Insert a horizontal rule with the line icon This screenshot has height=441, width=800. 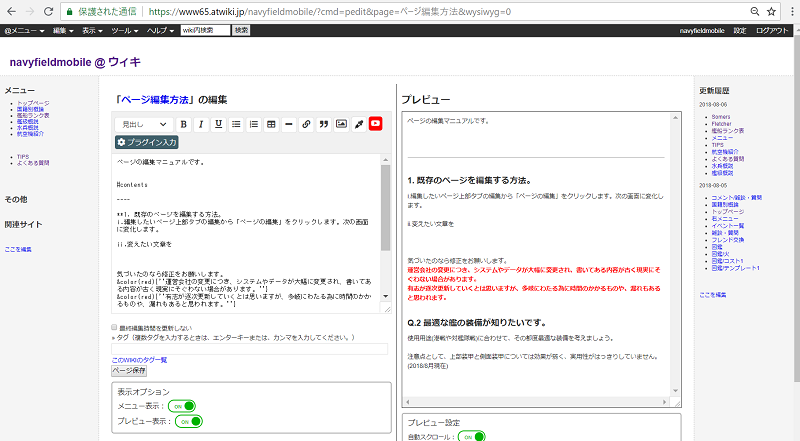pyautogui.click(x=289, y=124)
